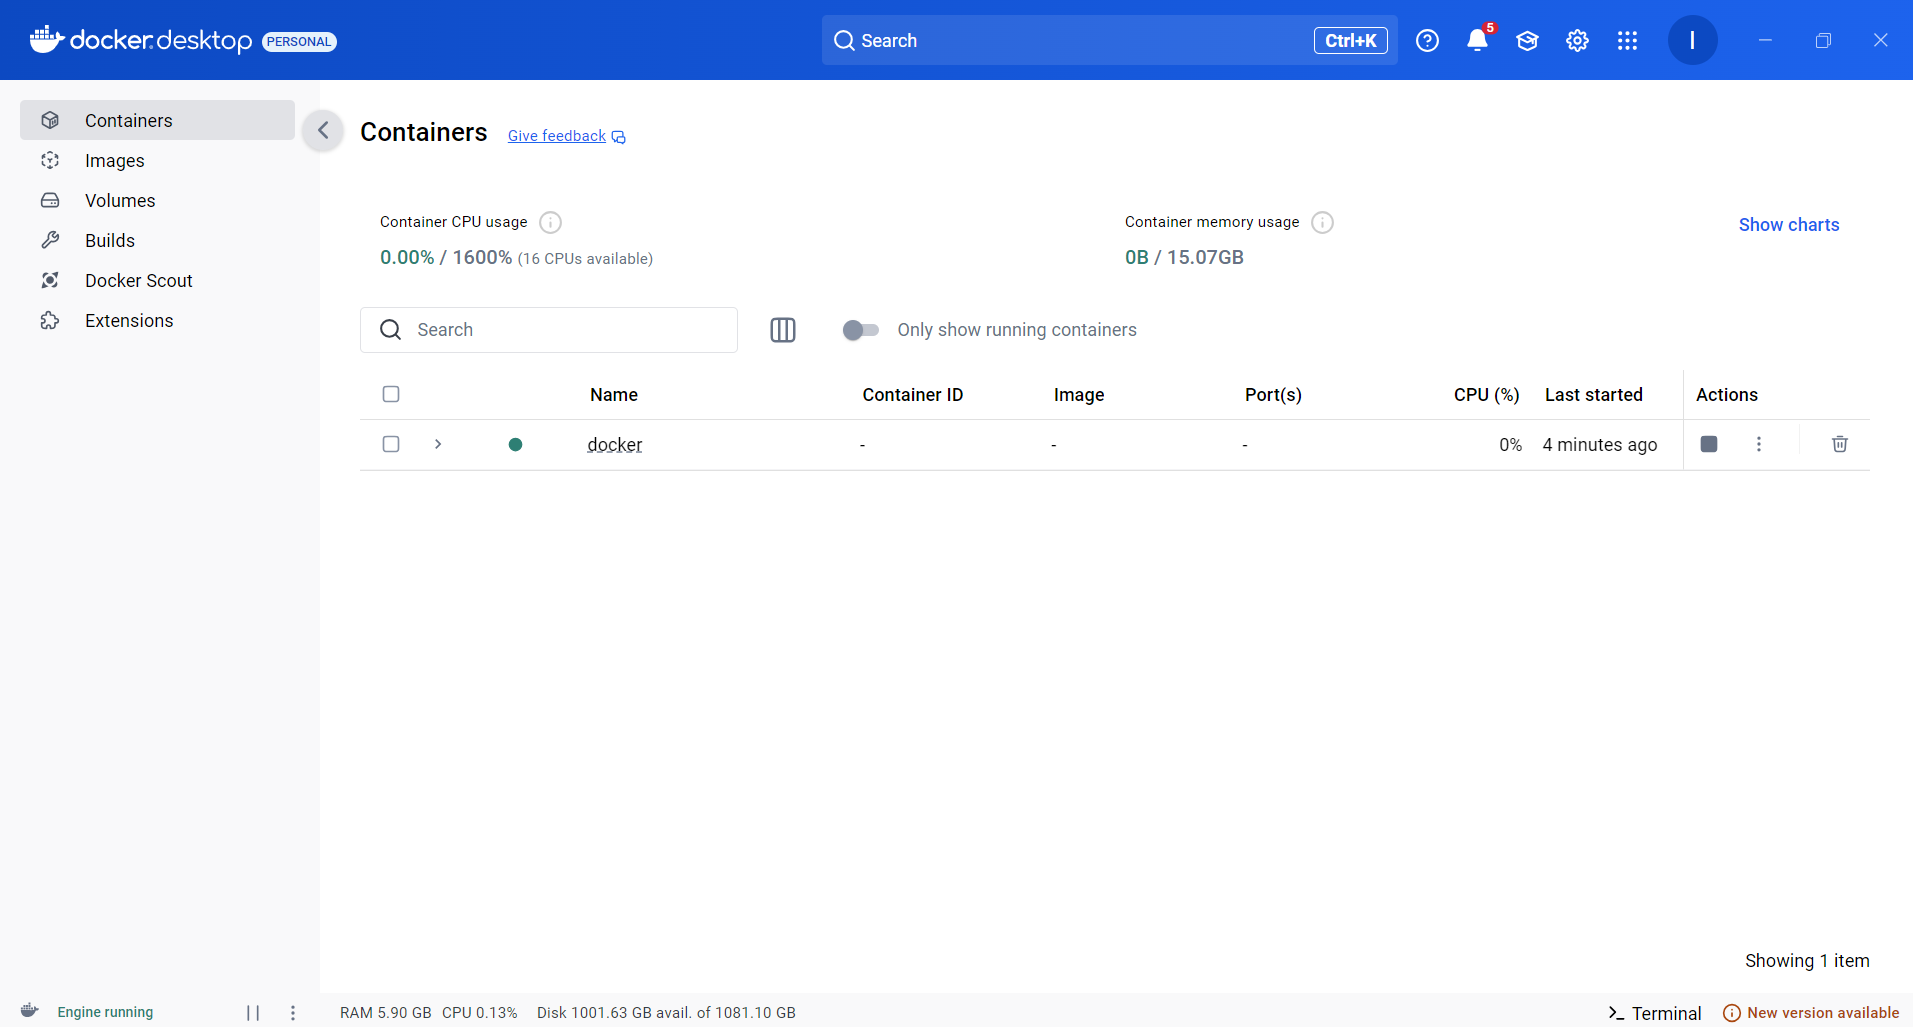Screen dimensions: 1913x1027
Task: Click the 0B / 15.07GB memory value
Action: (x=1184, y=257)
